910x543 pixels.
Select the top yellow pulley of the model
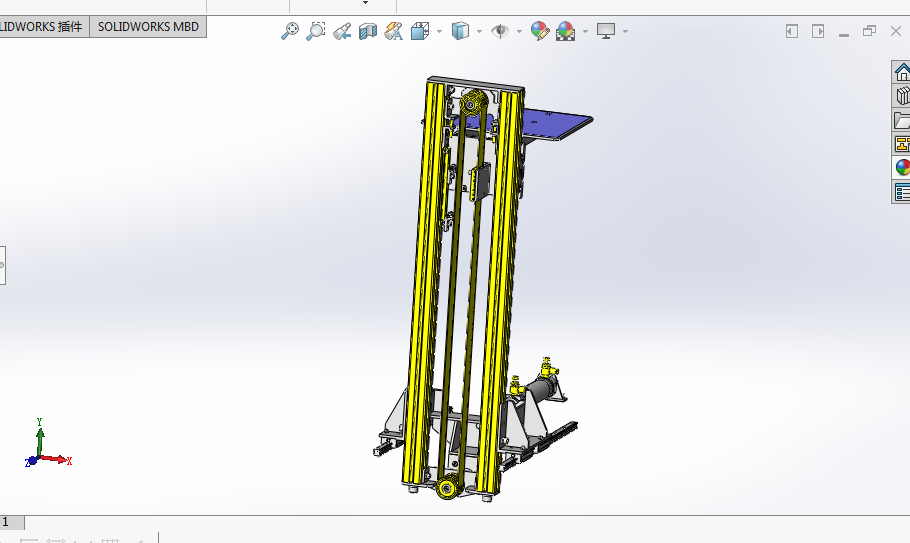click(474, 104)
